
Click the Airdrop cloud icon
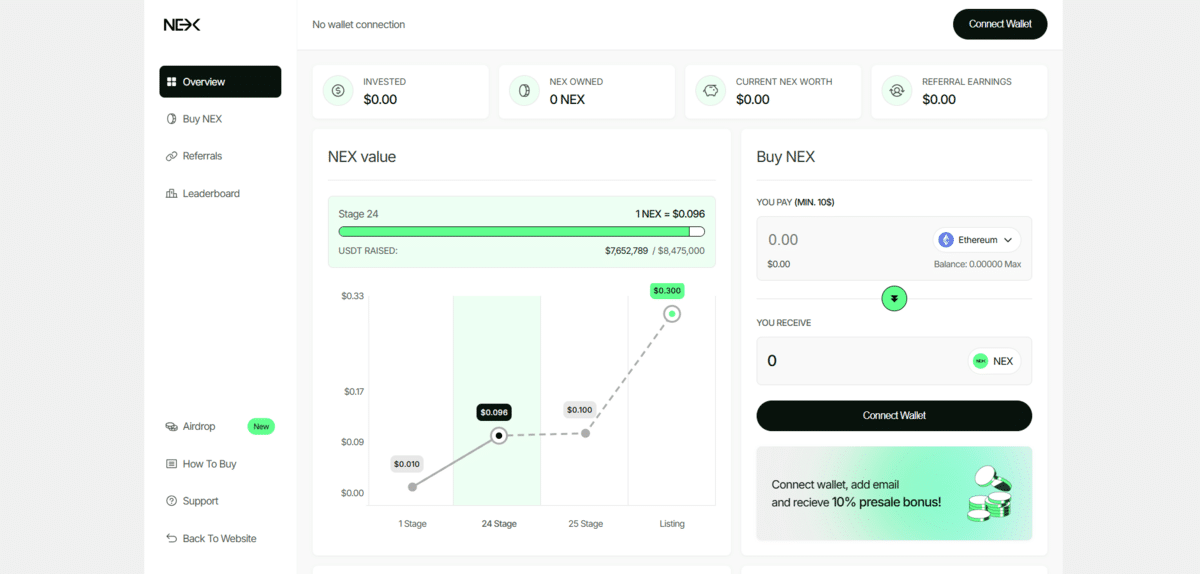pyautogui.click(x=172, y=426)
